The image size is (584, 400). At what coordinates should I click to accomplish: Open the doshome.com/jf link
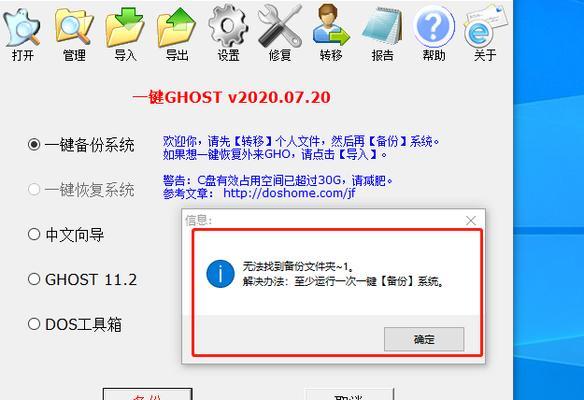(x=289, y=193)
